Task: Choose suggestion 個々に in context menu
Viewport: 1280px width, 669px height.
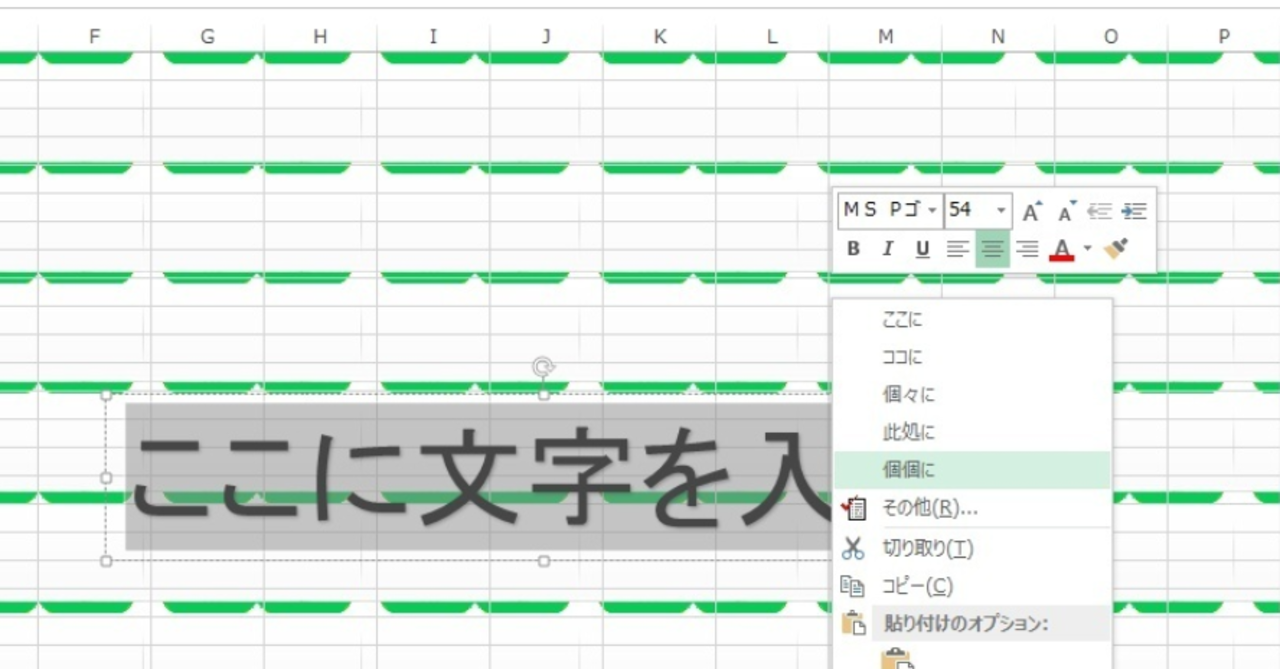Action: click(x=972, y=395)
